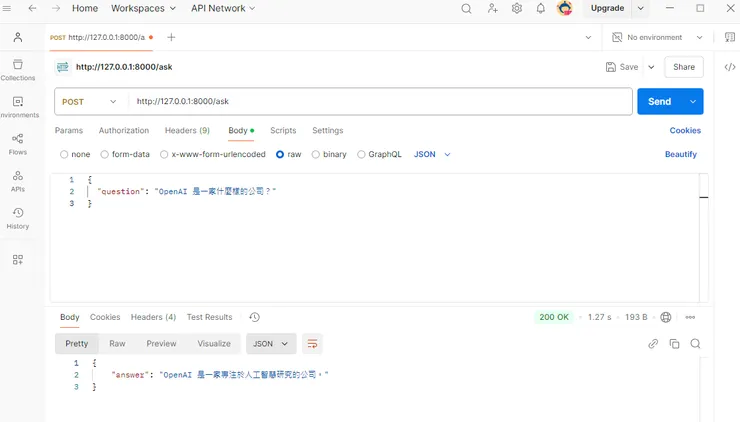
Task: Open the tab list chevron
Action: (588, 37)
